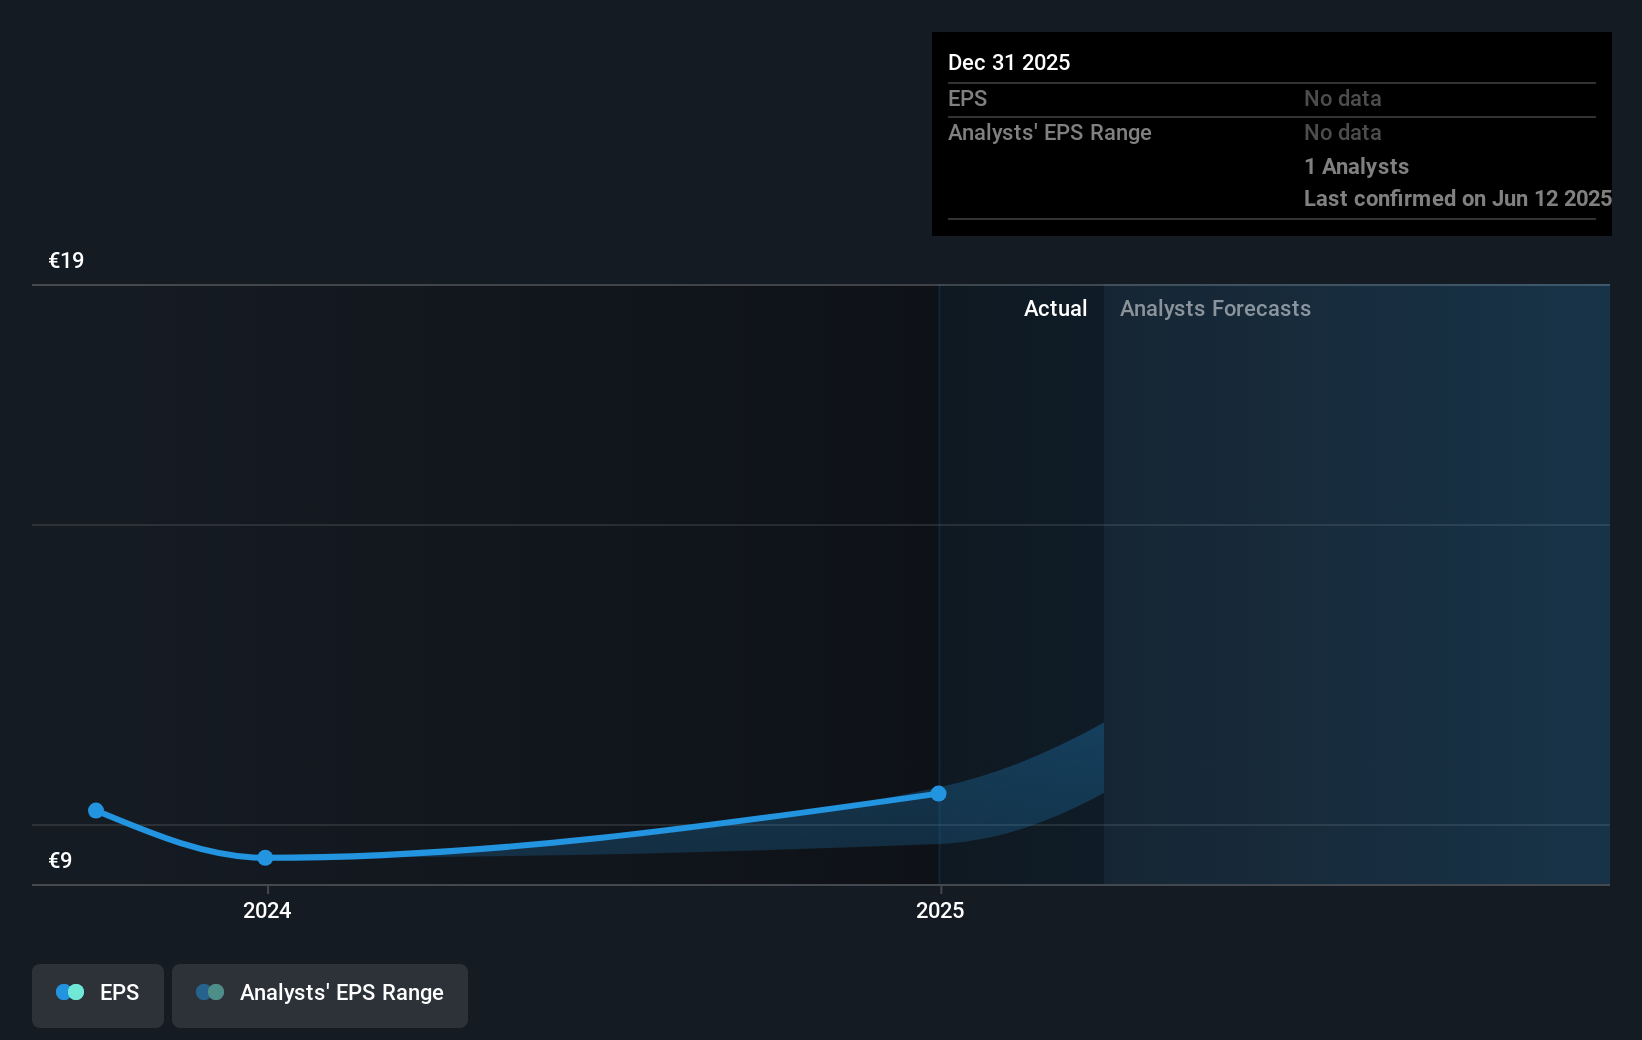Toggle the Analysts' EPS Range legend
The image size is (1642, 1040).
320,995
